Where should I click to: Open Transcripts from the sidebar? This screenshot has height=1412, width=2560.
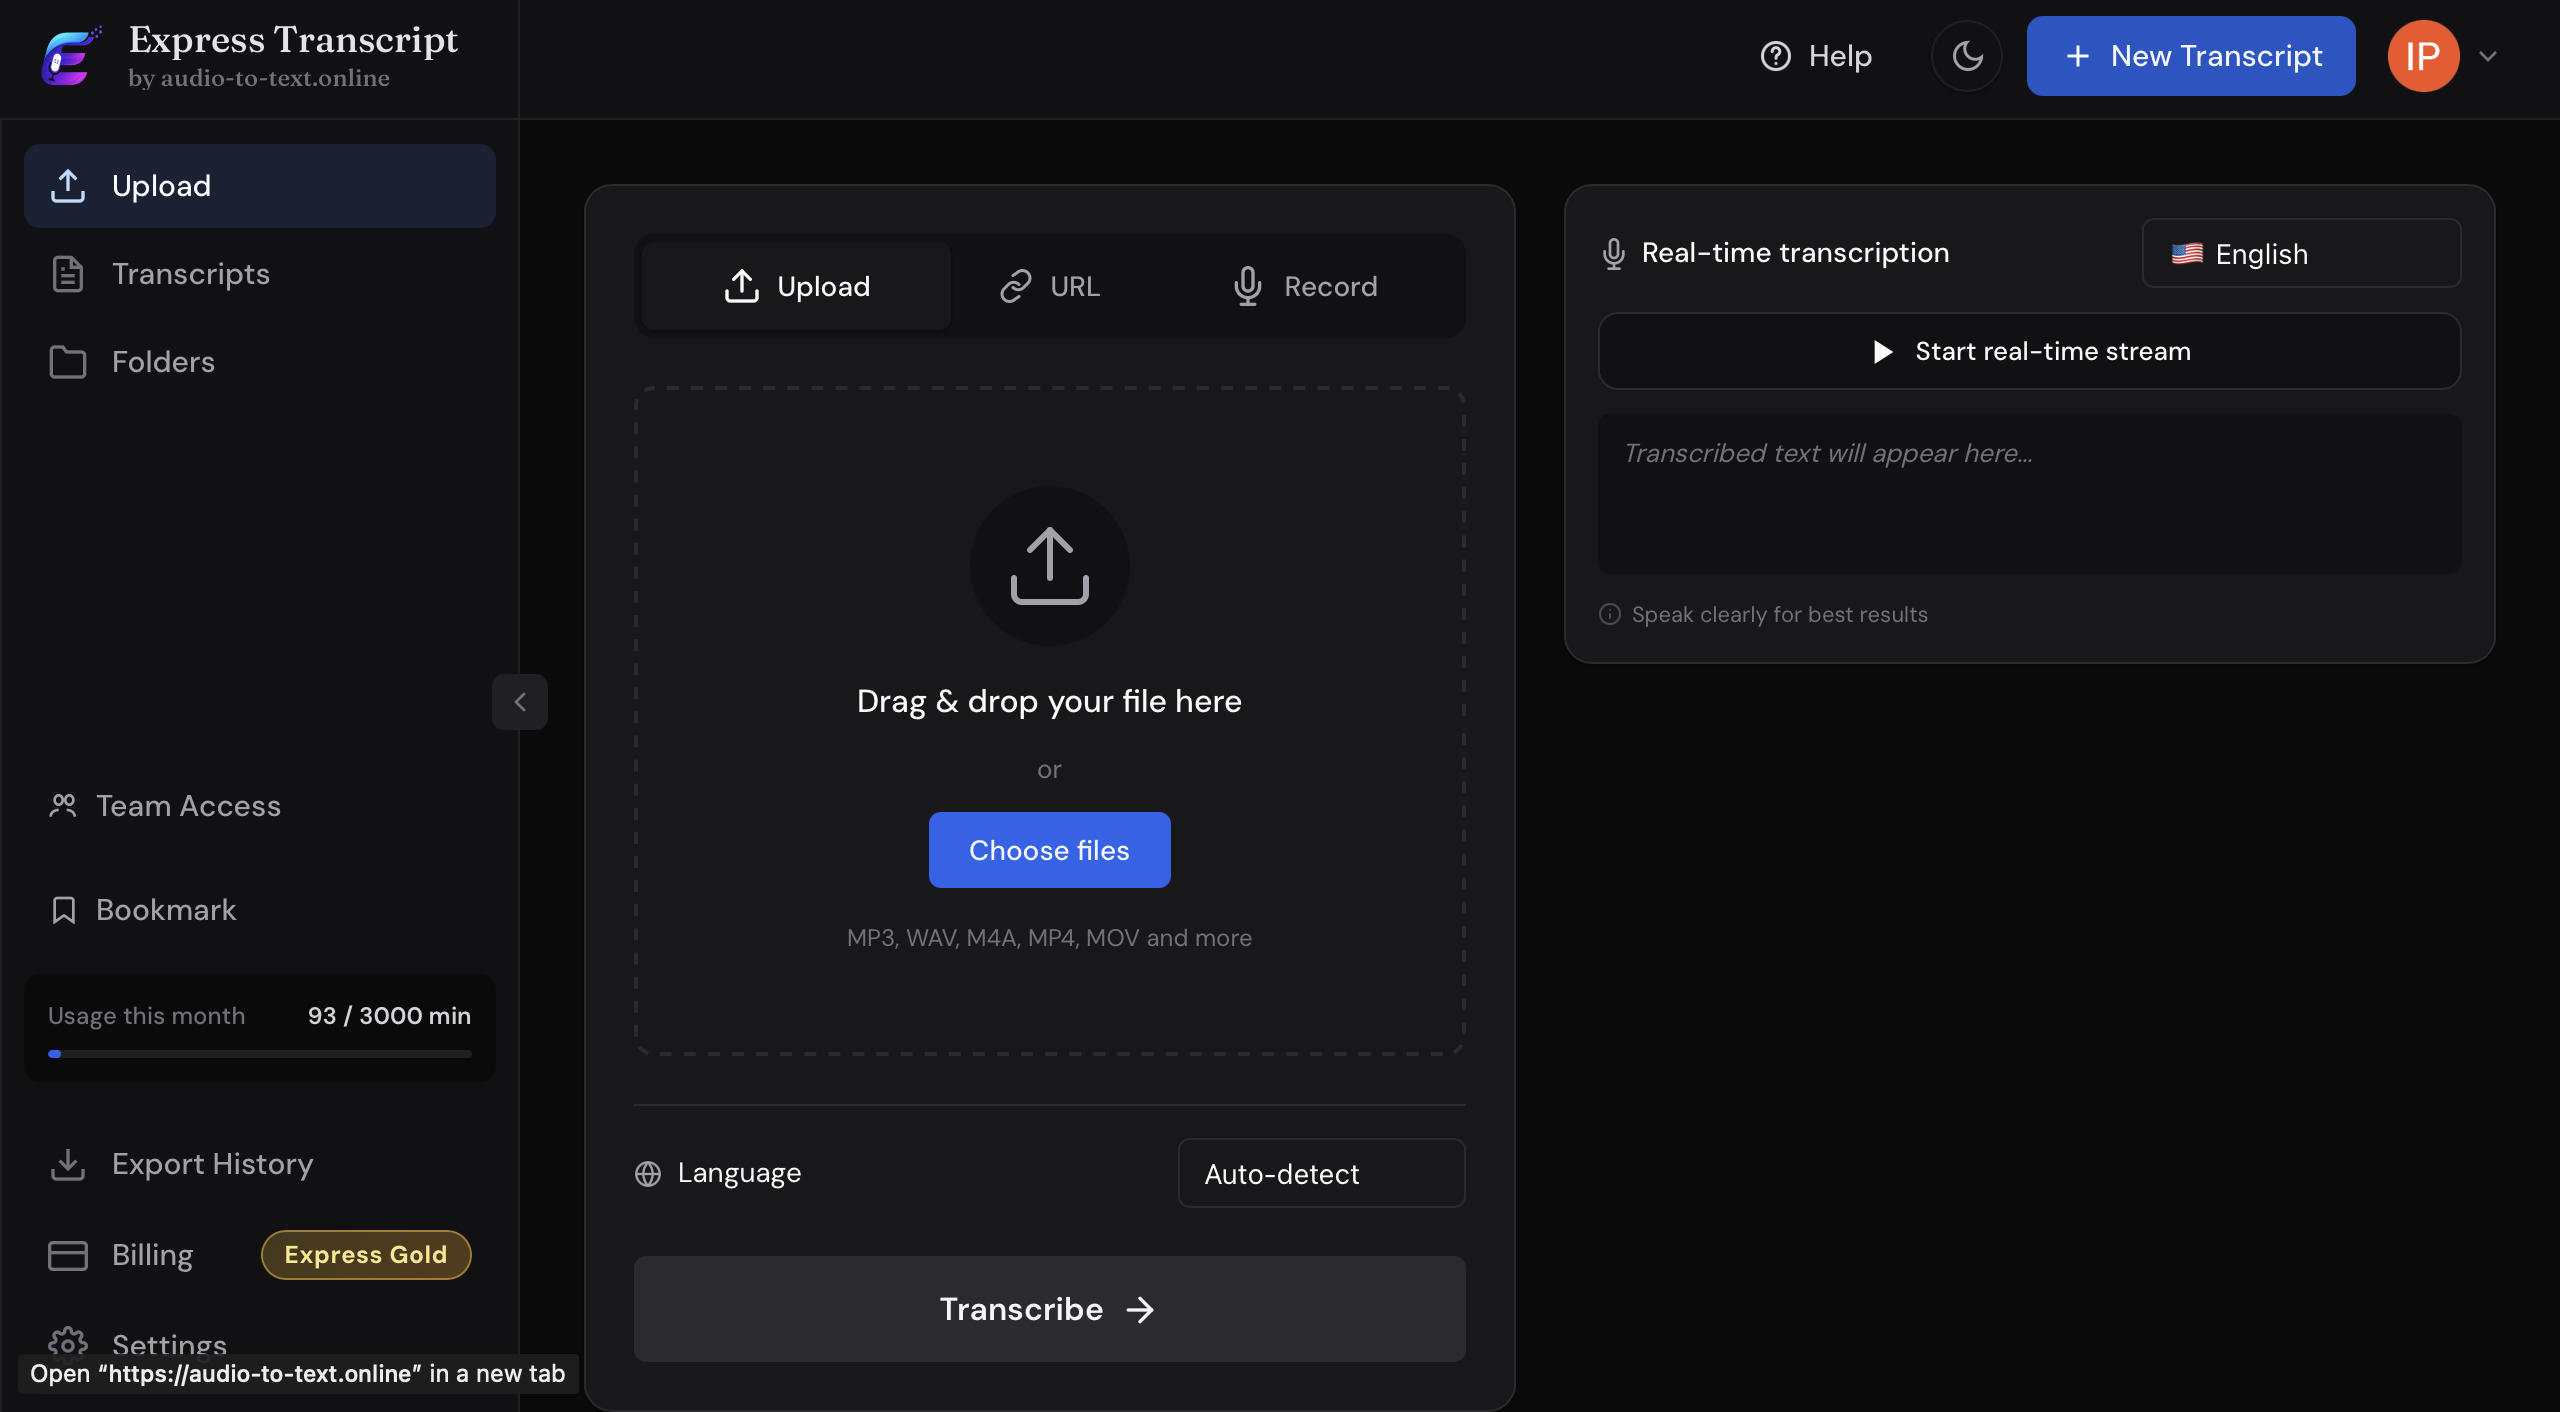coord(190,274)
